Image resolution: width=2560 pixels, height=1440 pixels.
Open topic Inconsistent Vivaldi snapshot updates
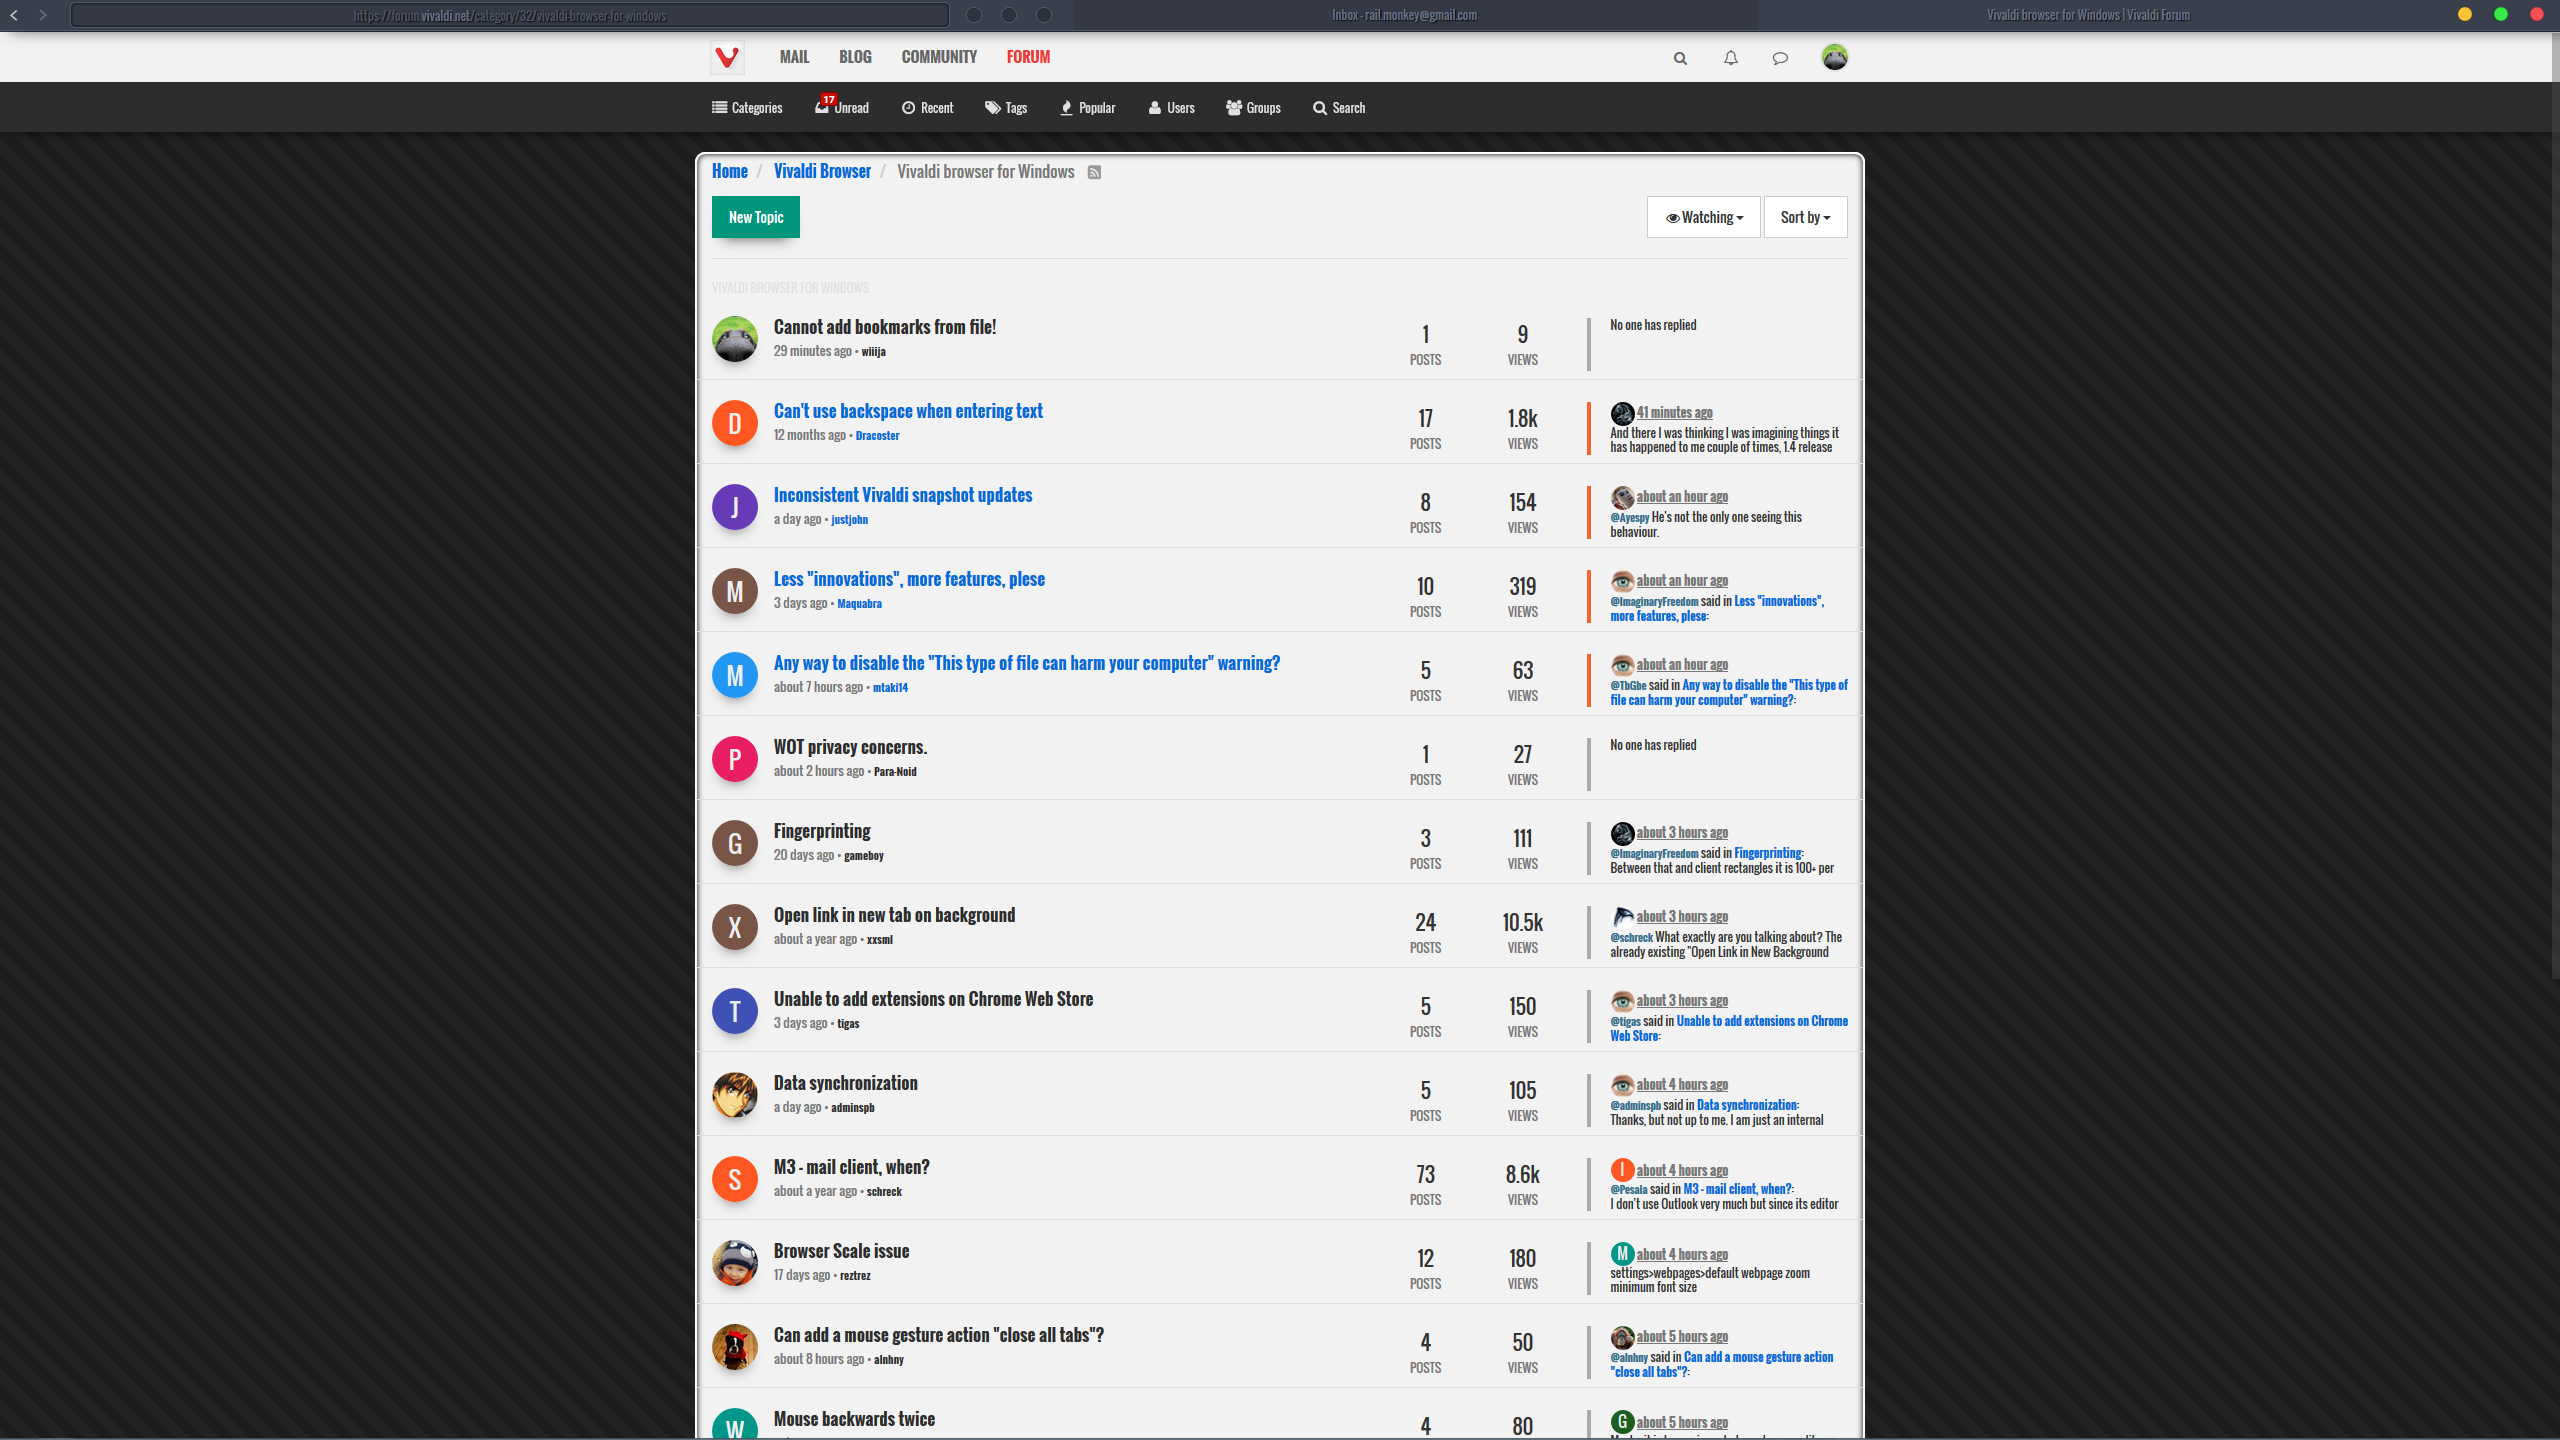pyautogui.click(x=903, y=495)
